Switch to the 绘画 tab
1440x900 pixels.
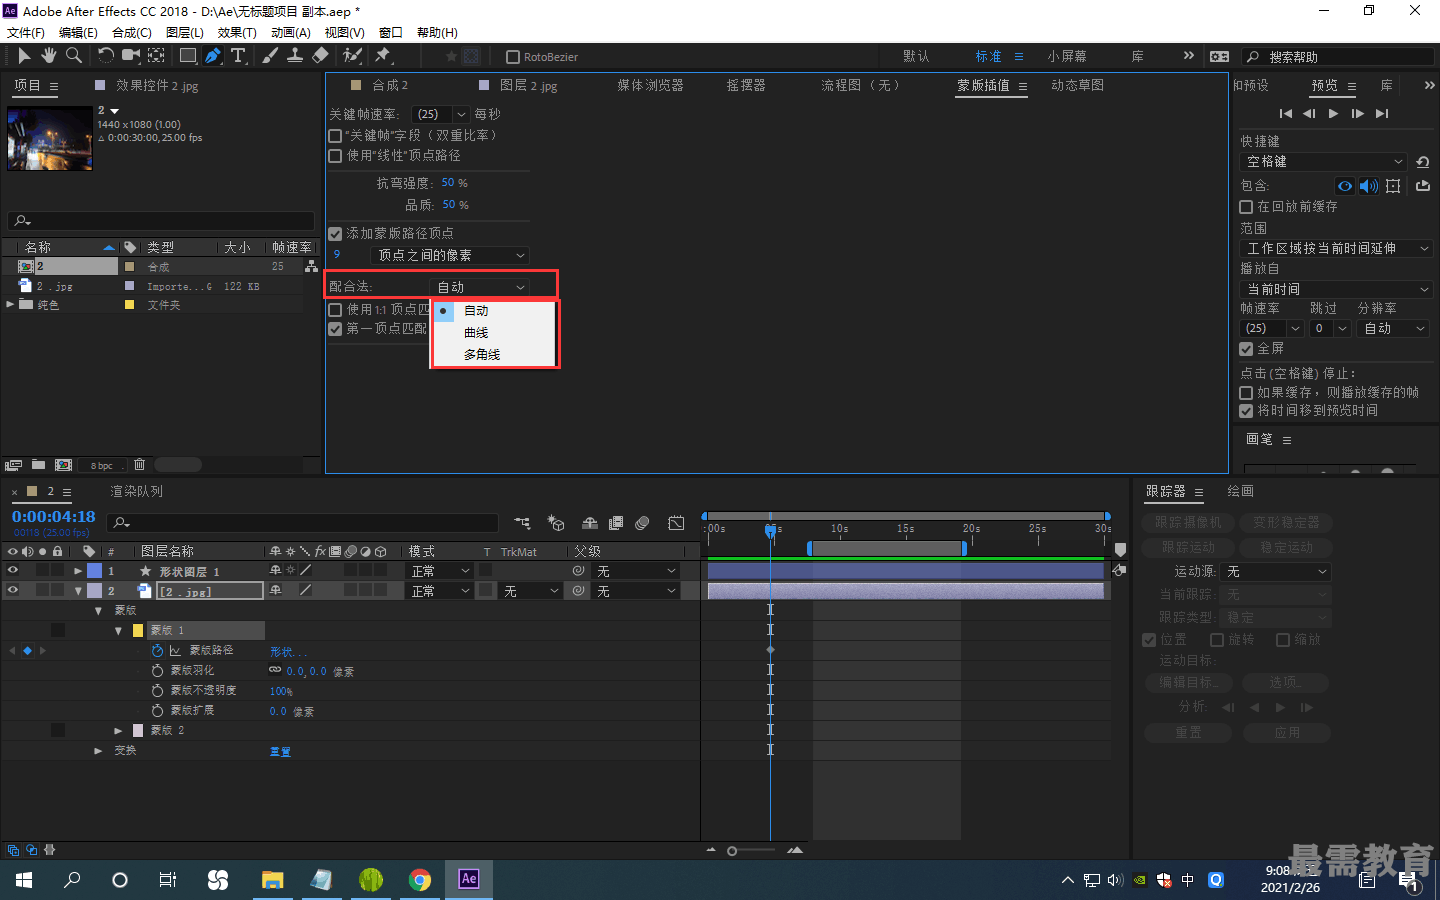[1241, 492]
